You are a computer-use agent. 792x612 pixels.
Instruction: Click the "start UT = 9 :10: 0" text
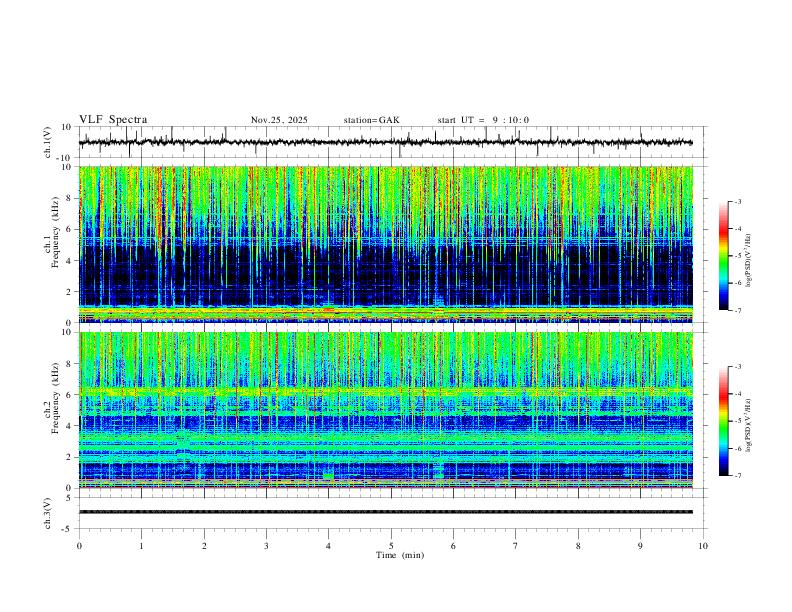point(483,120)
